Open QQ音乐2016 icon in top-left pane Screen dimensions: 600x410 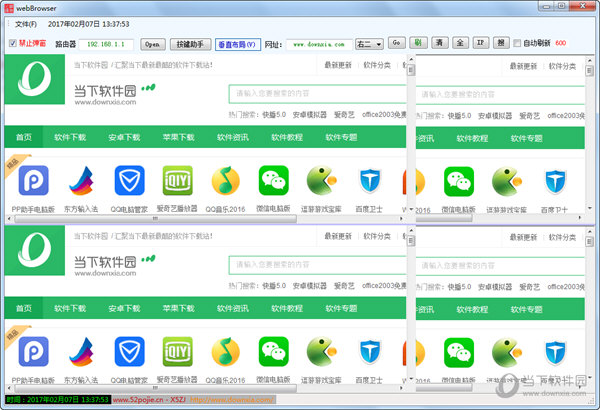(x=225, y=180)
